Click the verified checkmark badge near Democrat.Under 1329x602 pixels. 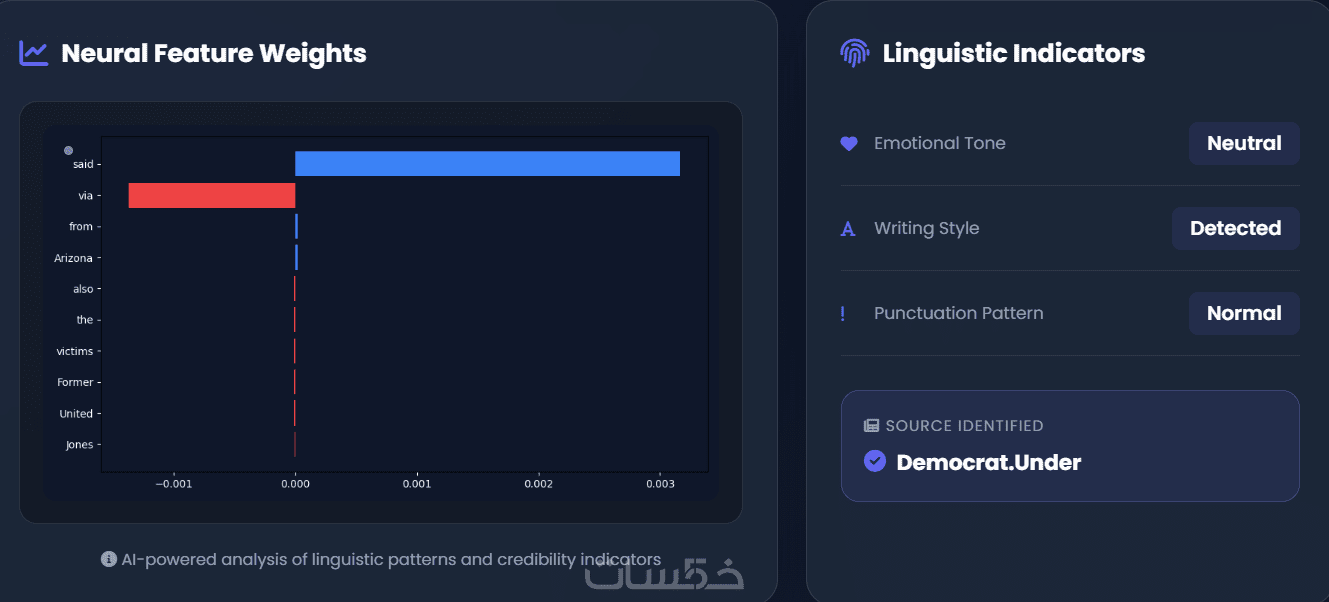tap(875, 461)
